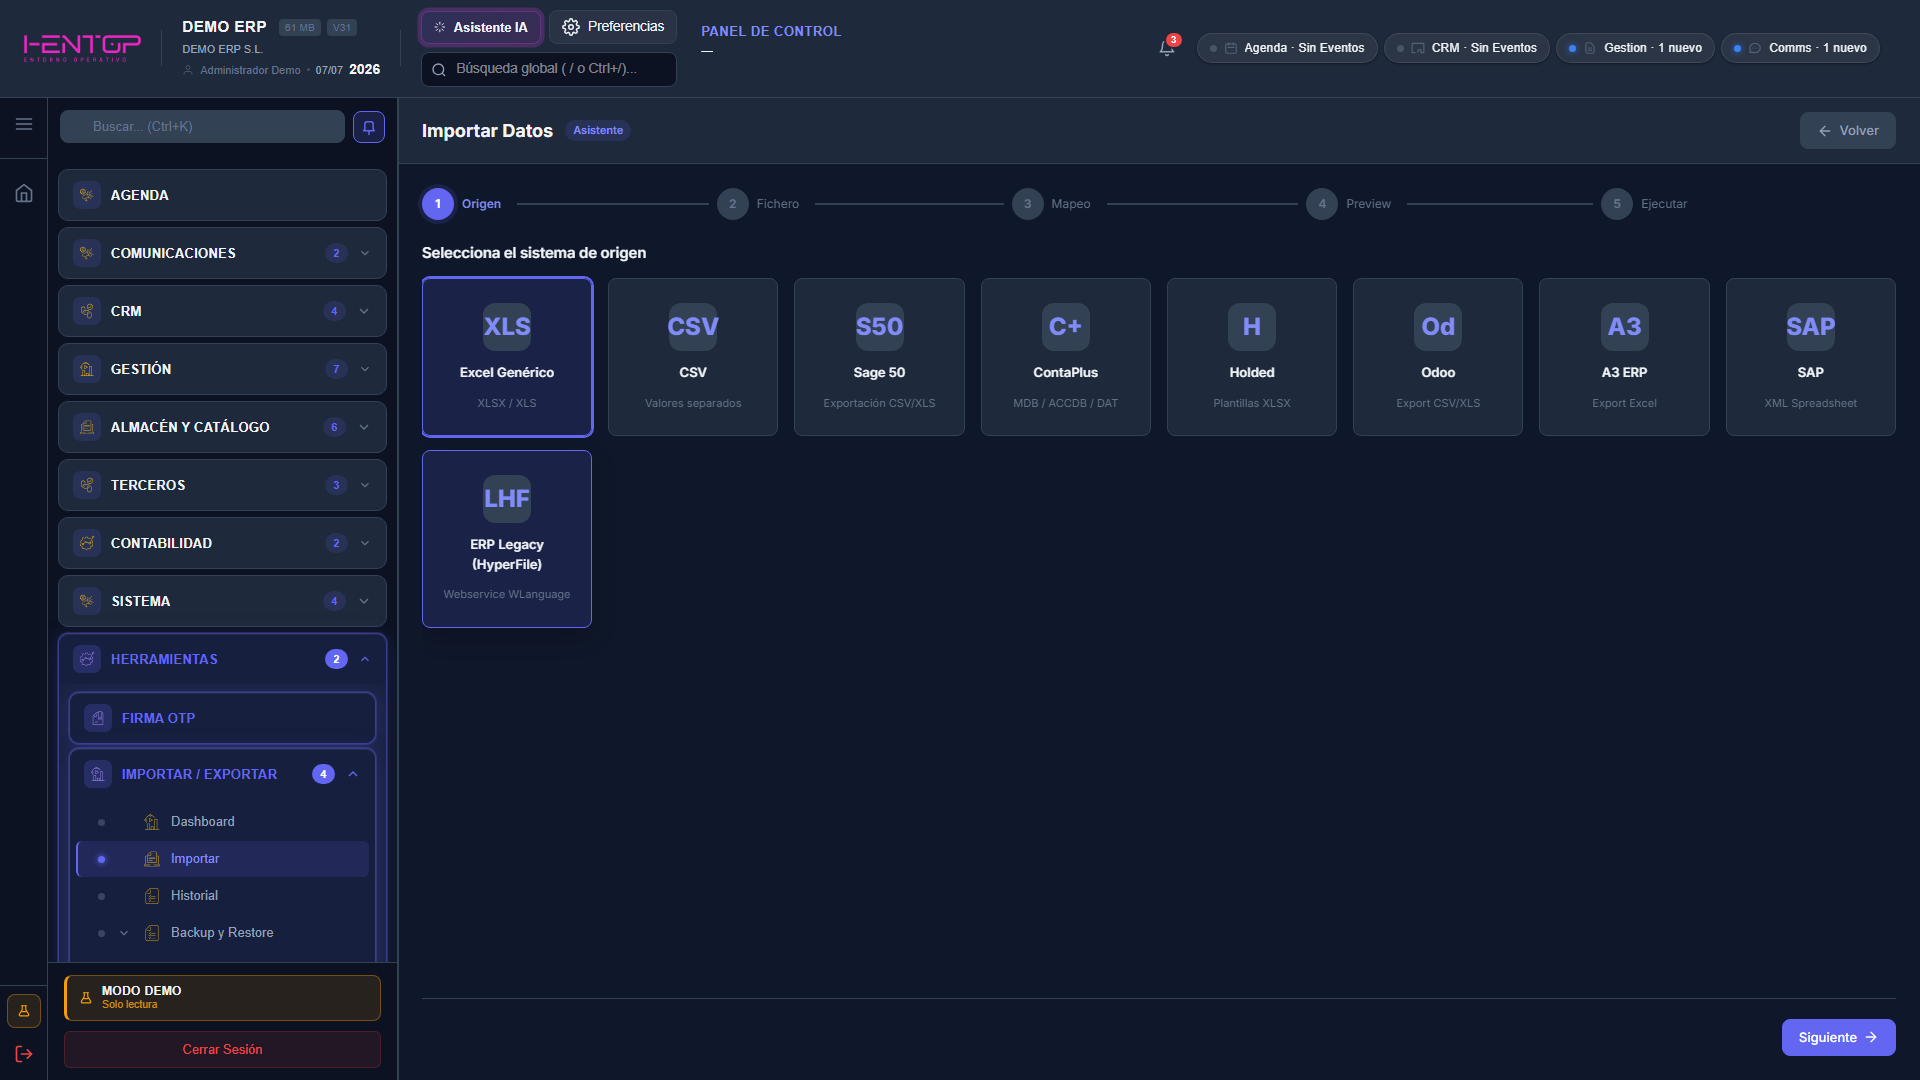The width and height of the screenshot is (1920, 1080).
Task: Click the HENTGP logo
Action: coord(82,47)
